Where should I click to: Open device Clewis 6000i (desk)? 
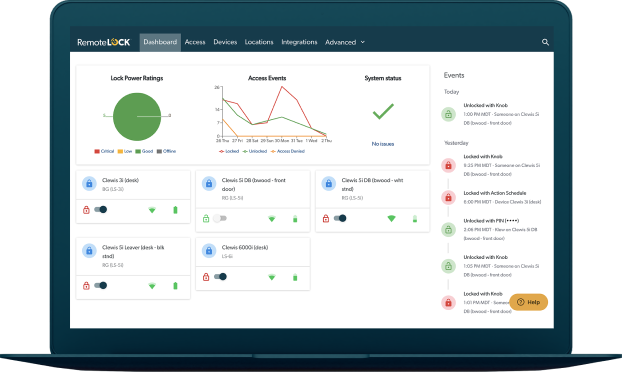point(245,247)
